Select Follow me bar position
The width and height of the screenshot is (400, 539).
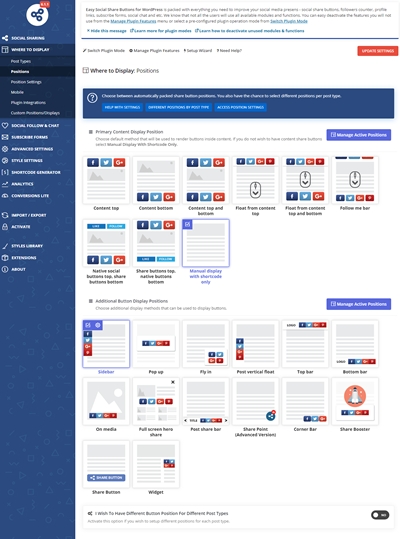[355, 180]
